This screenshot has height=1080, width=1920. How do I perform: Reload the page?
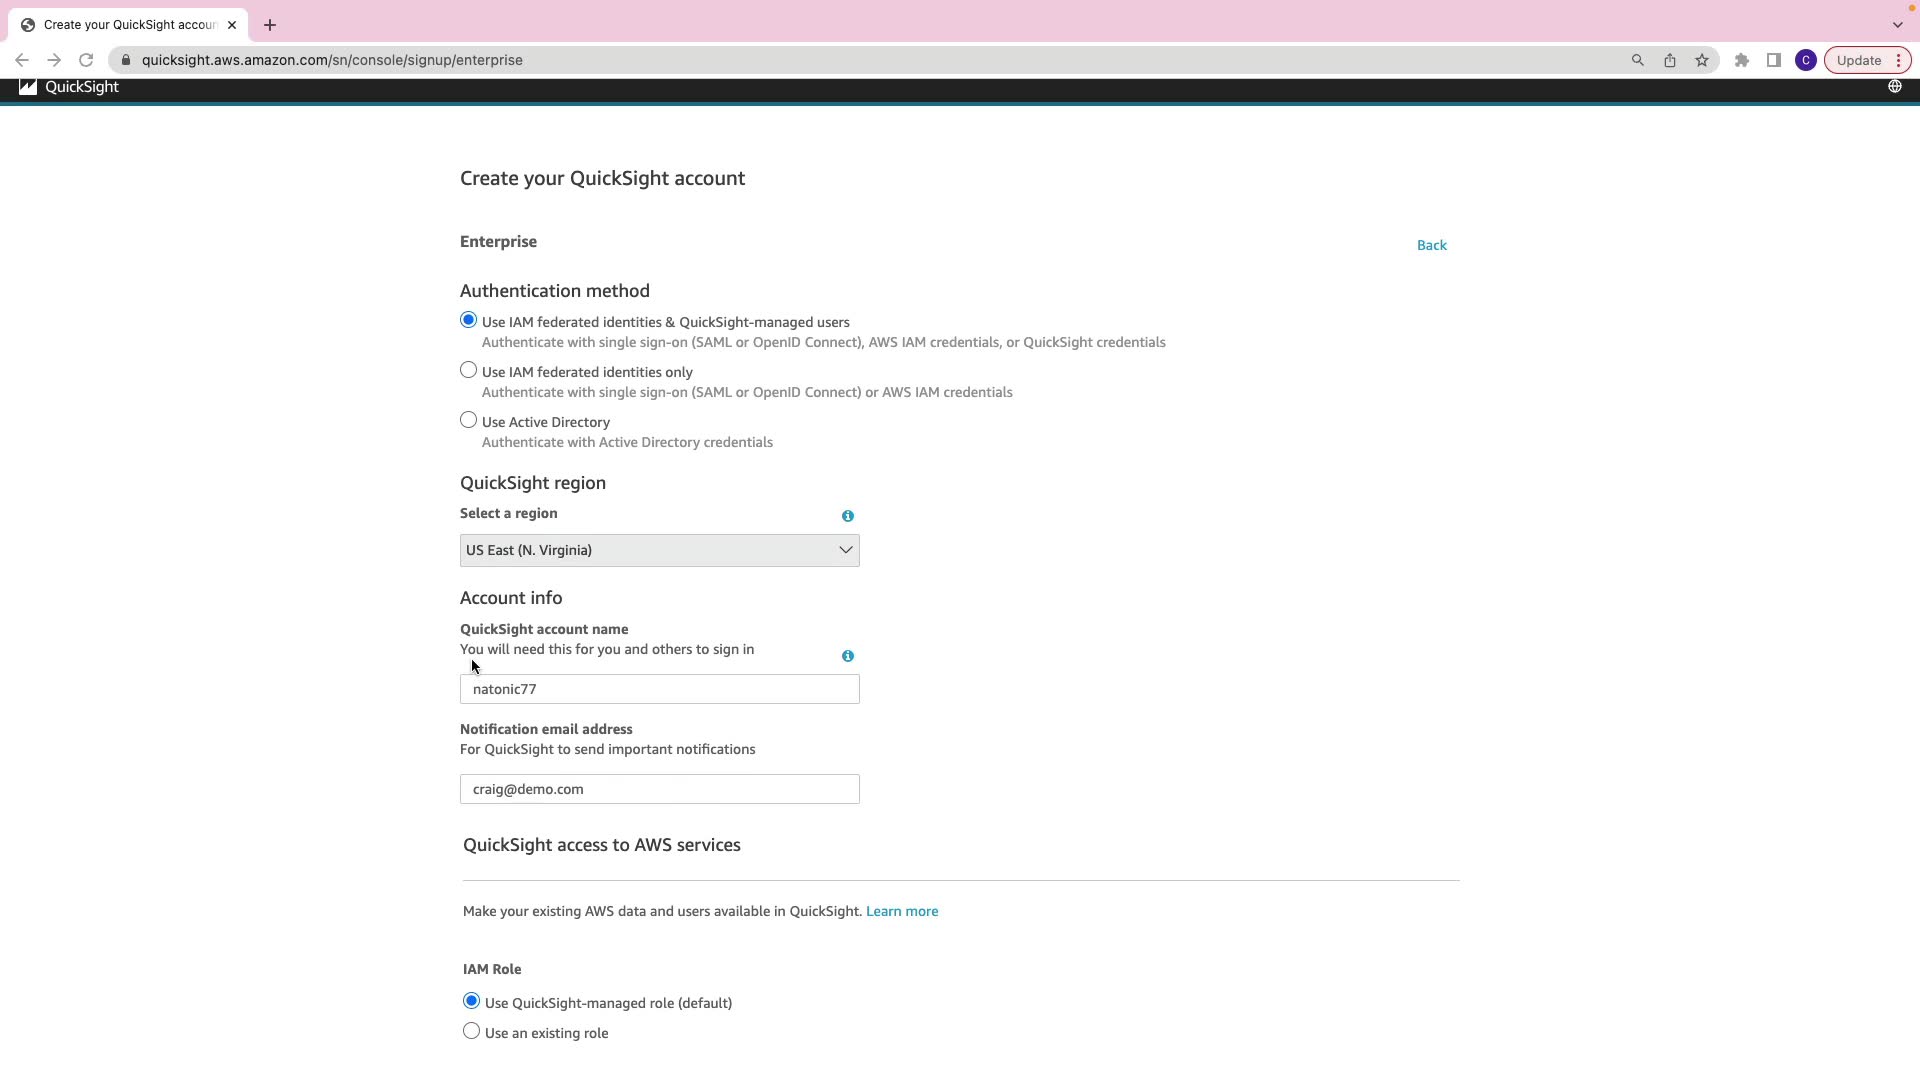86,60
